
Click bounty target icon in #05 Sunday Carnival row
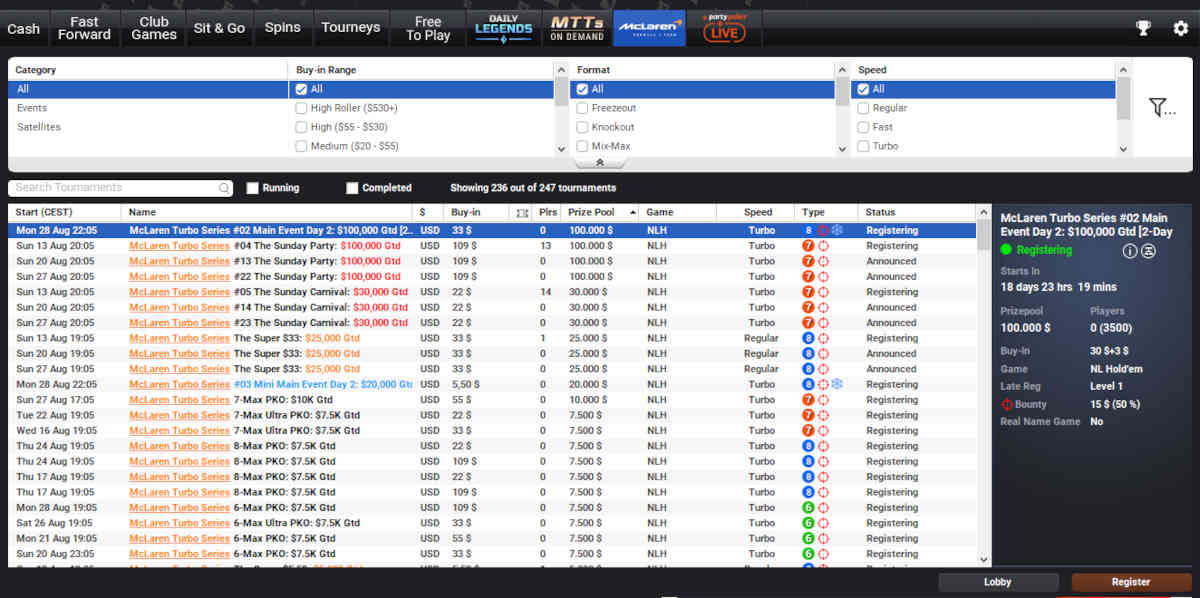tap(823, 292)
